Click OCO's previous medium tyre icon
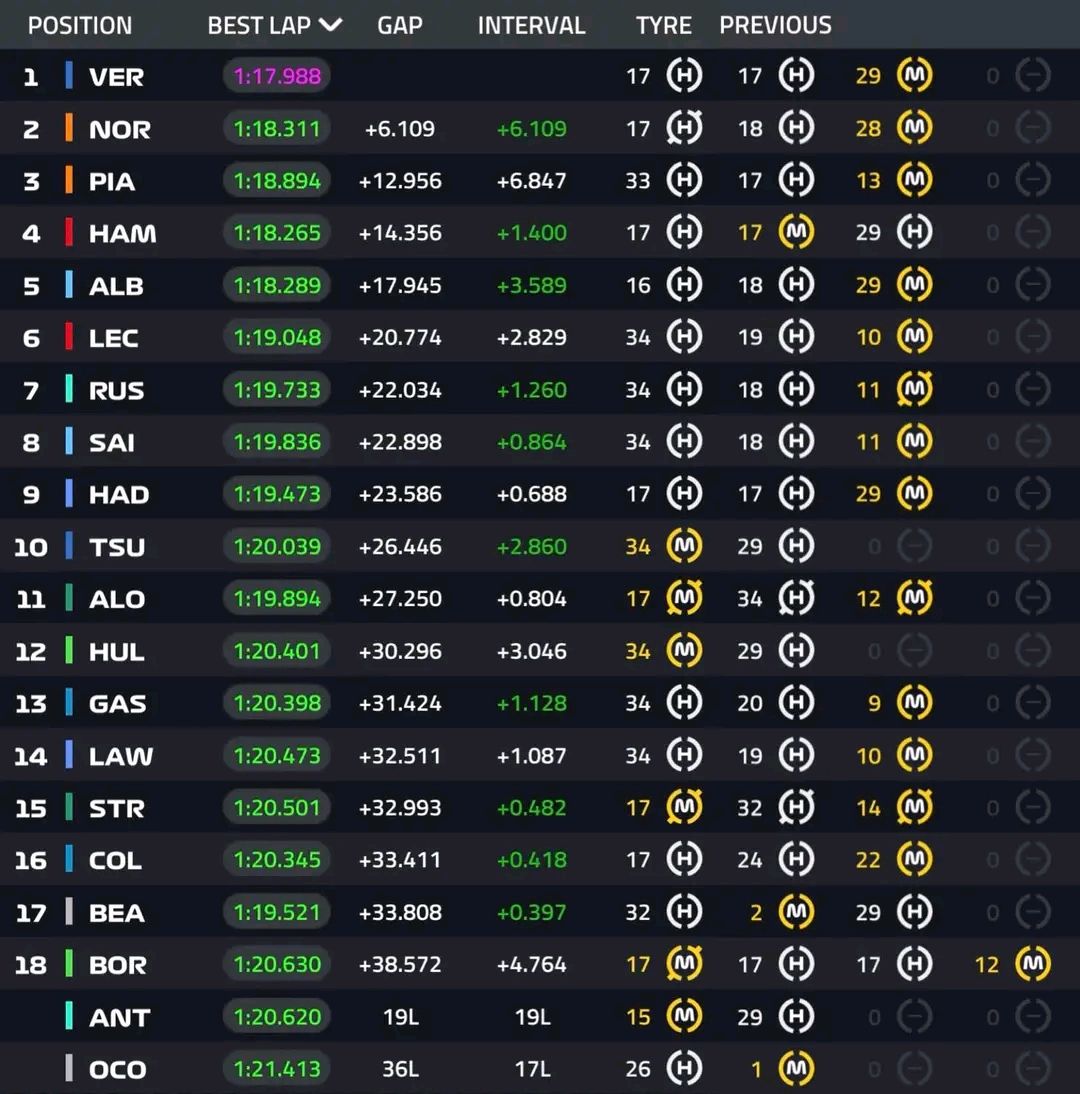 tap(797, 1069)
